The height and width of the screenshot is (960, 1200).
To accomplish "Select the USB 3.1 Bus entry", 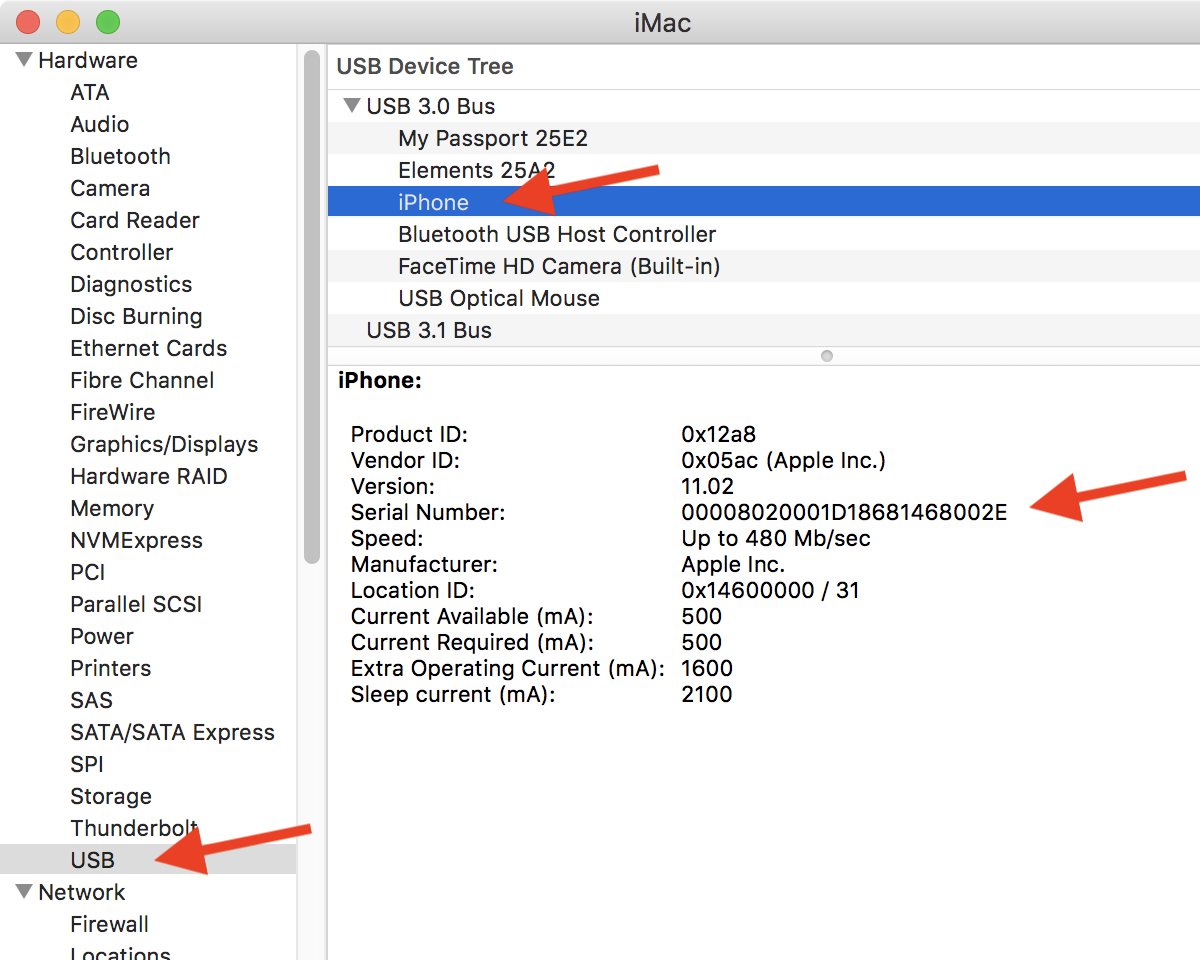I will tap(428, 330).
